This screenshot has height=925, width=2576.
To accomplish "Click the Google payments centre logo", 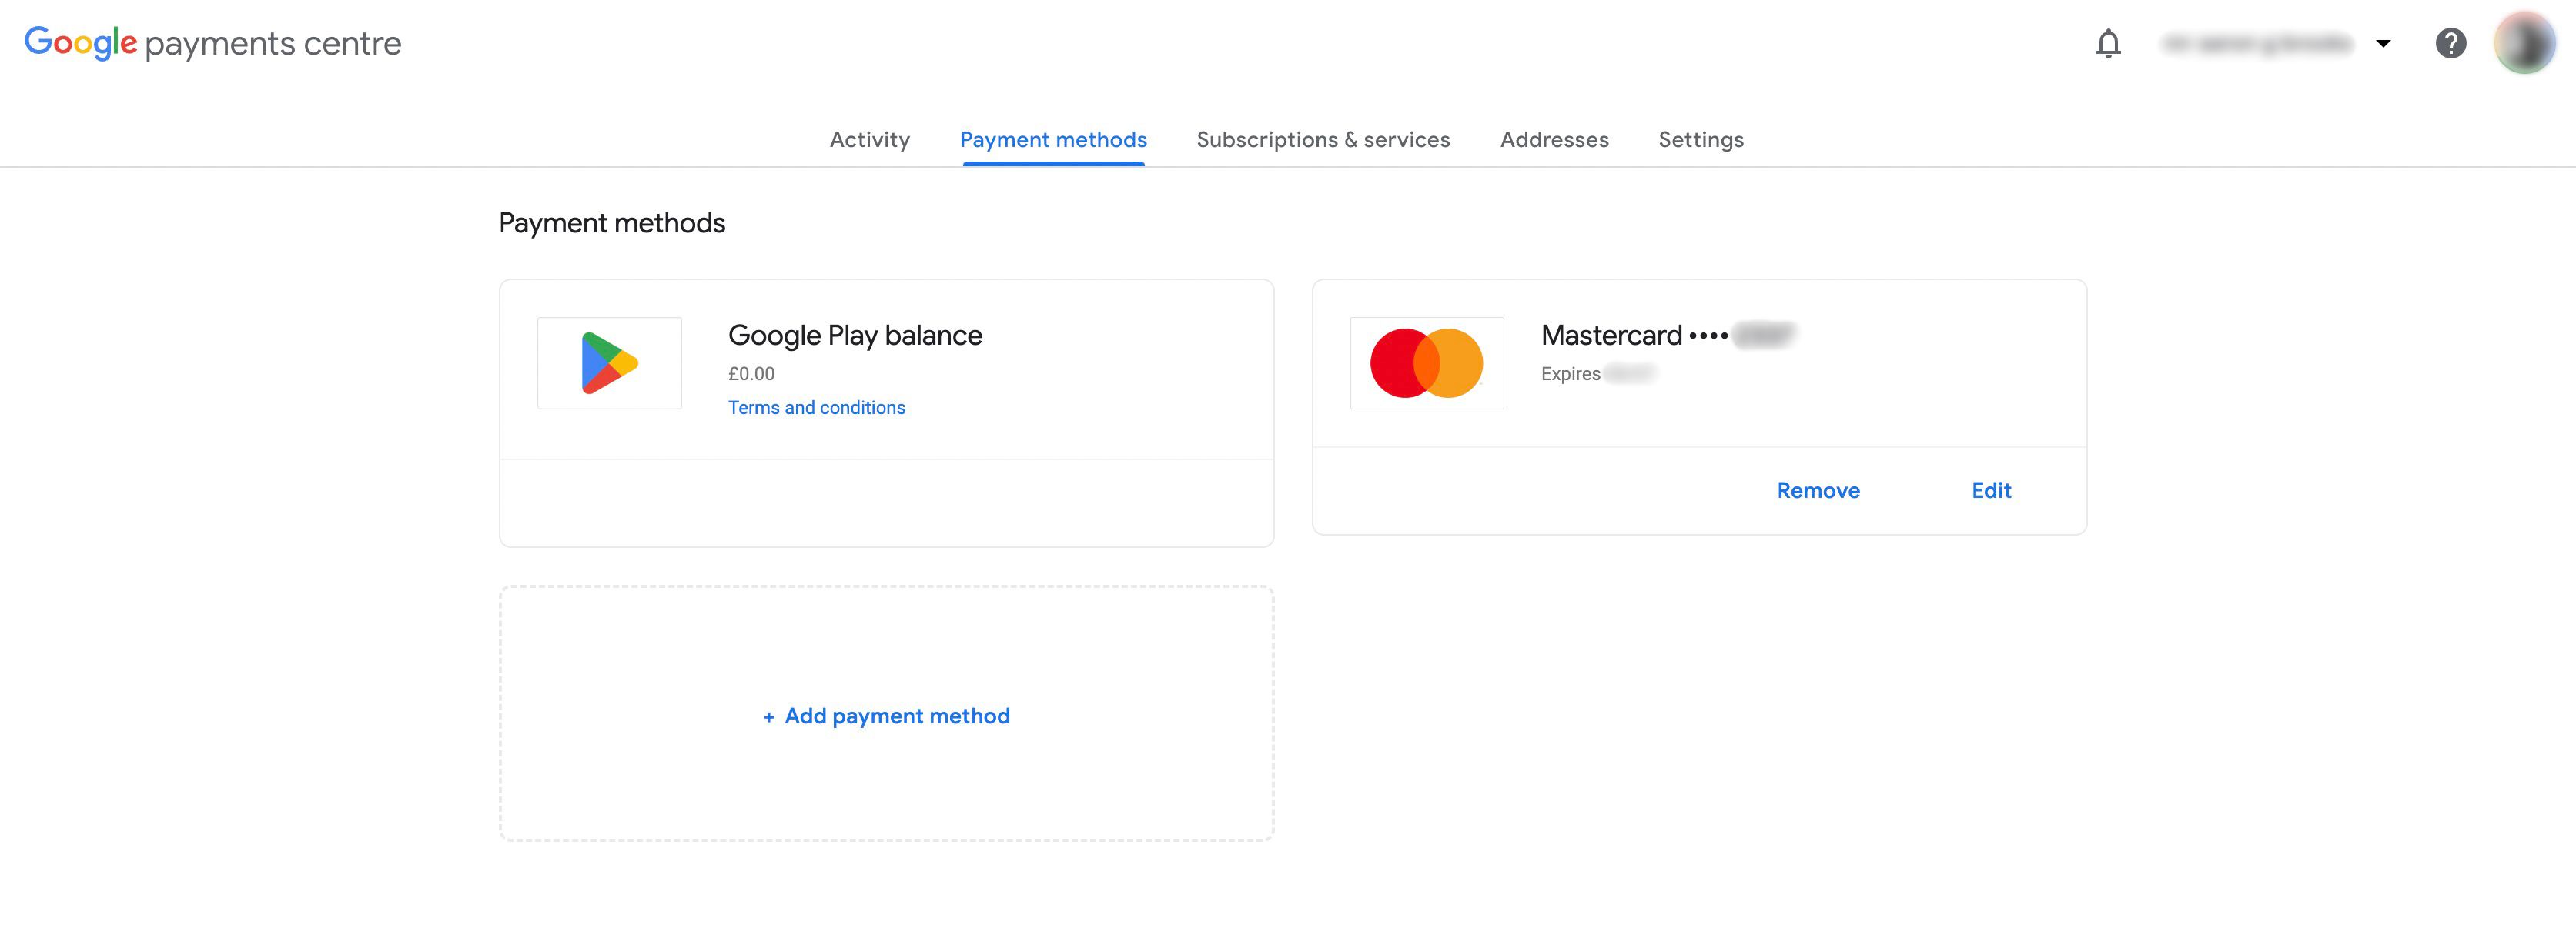I will (x=212, y=42).
